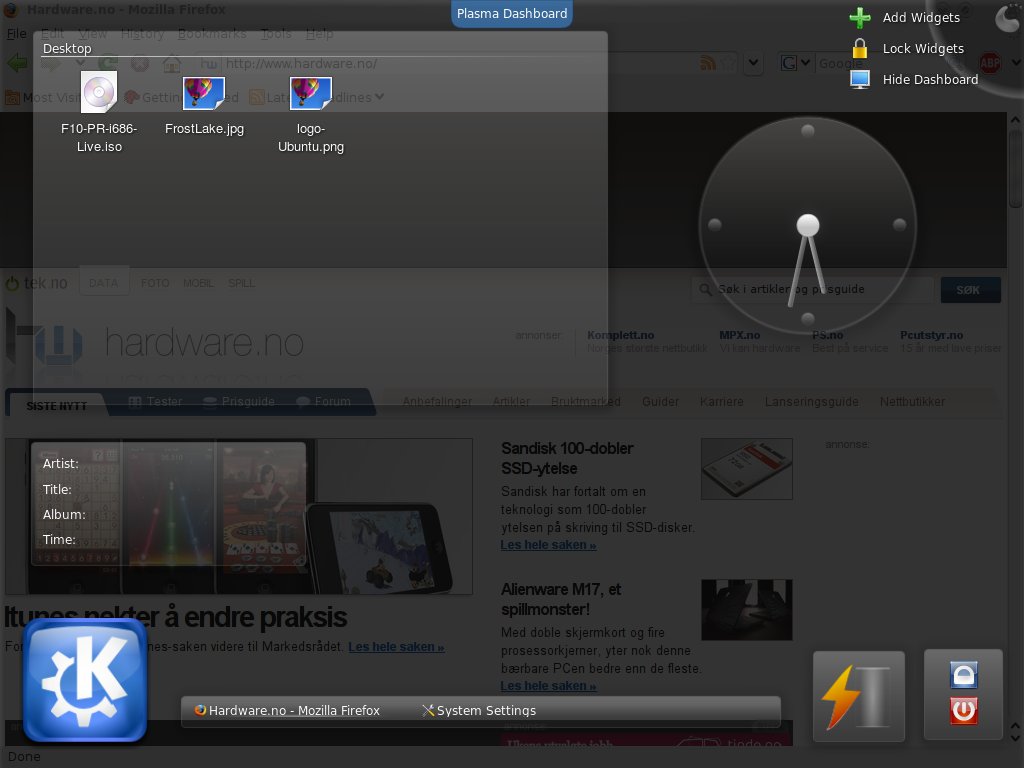The image size is (1024, 768).
Task: Click the red logout power icon
Action: tap(963, 711)
